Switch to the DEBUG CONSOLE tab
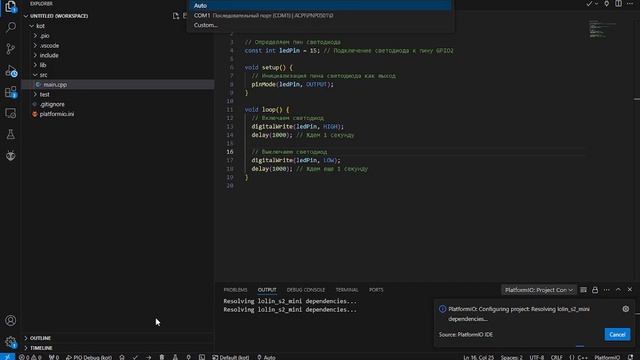Image resolution: width=640 pixels, height=360 pixels. pyautogui.click(x=306, y=290)
